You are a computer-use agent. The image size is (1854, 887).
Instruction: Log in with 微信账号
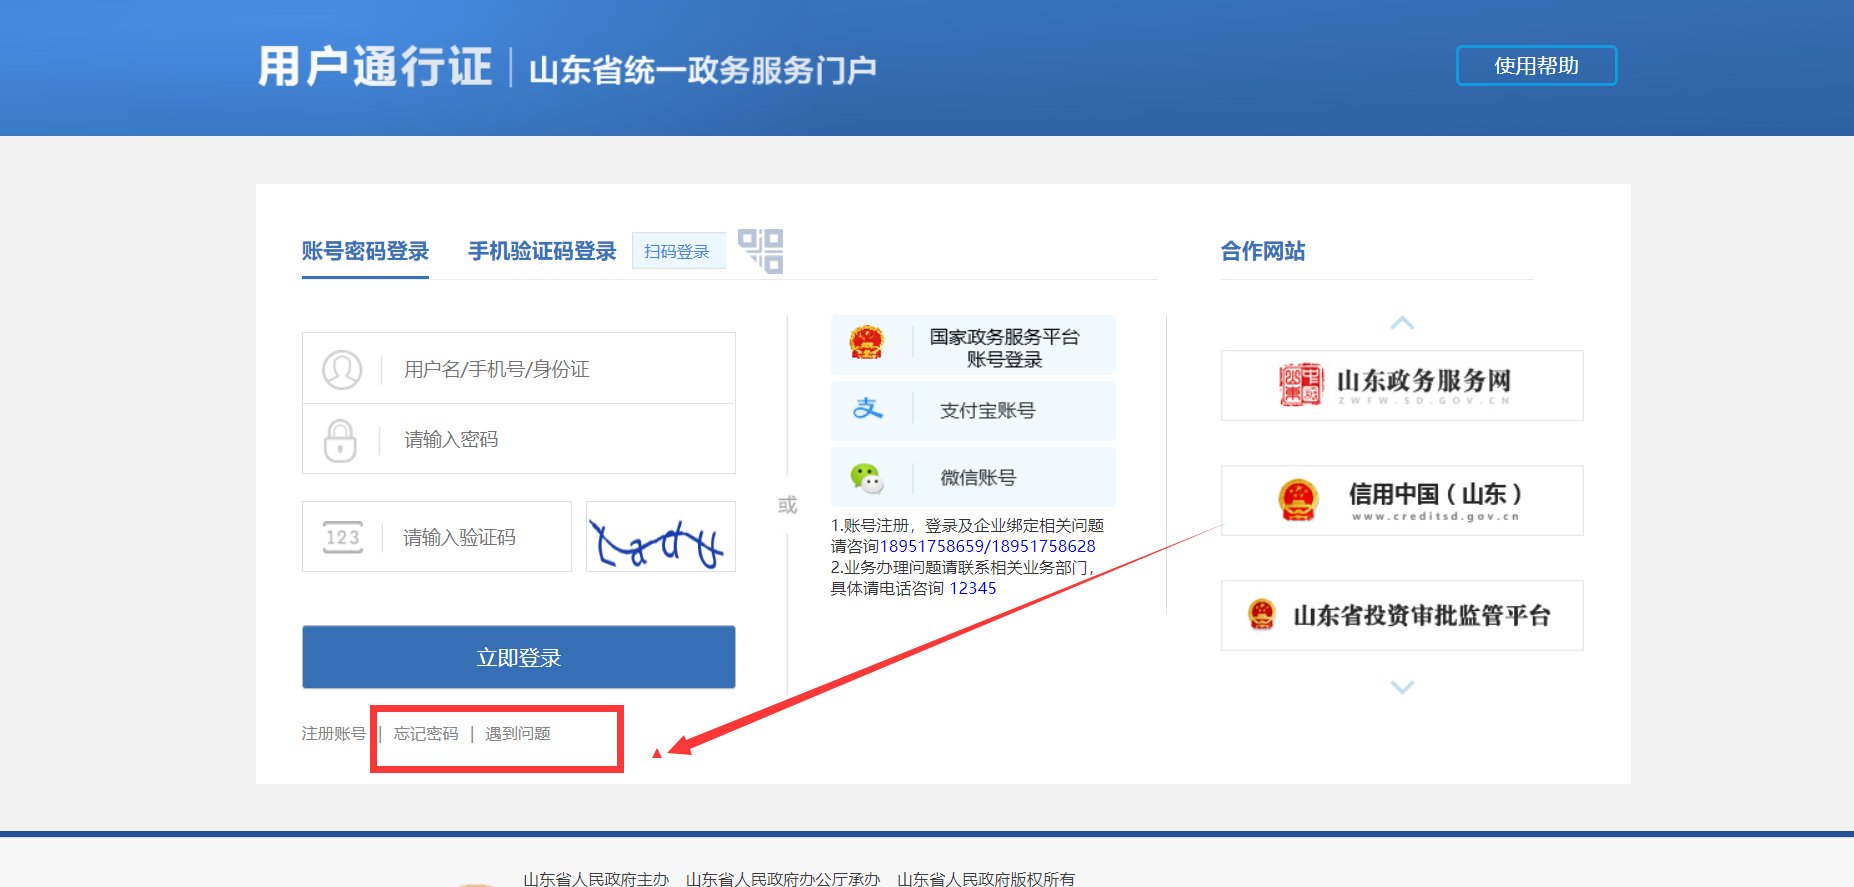coord(973,477)
